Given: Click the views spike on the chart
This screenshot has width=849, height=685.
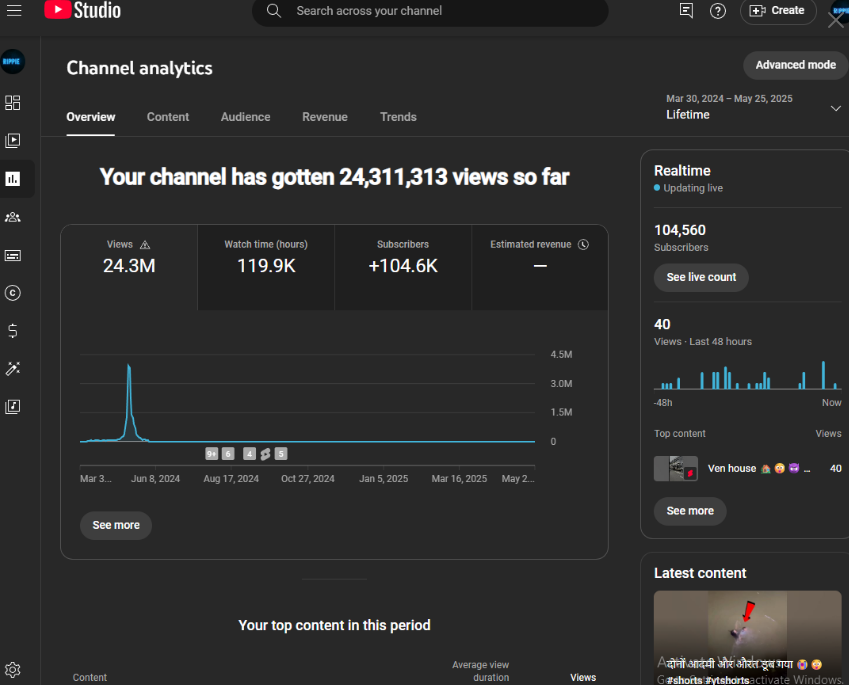Looking at the screenshot, I should pos(129,401).
